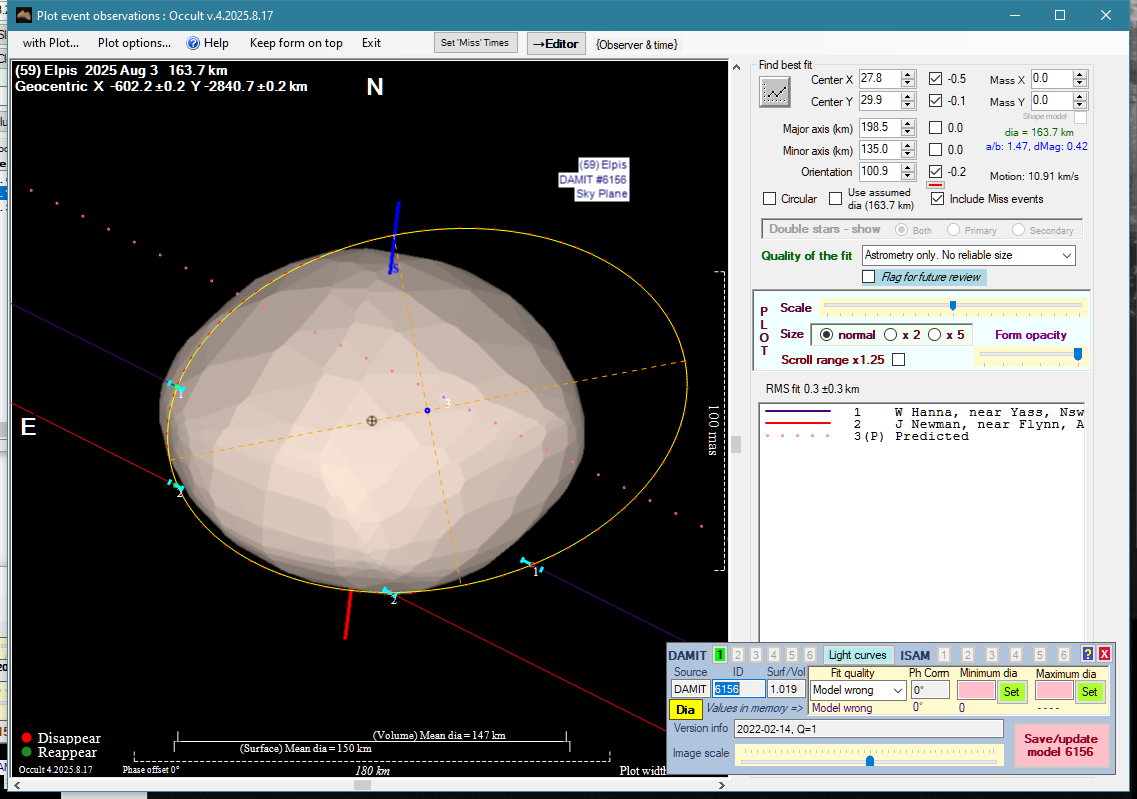Open the with Plot menu
The height and width of the screenshot is (799, 1137).
point(51,43)
